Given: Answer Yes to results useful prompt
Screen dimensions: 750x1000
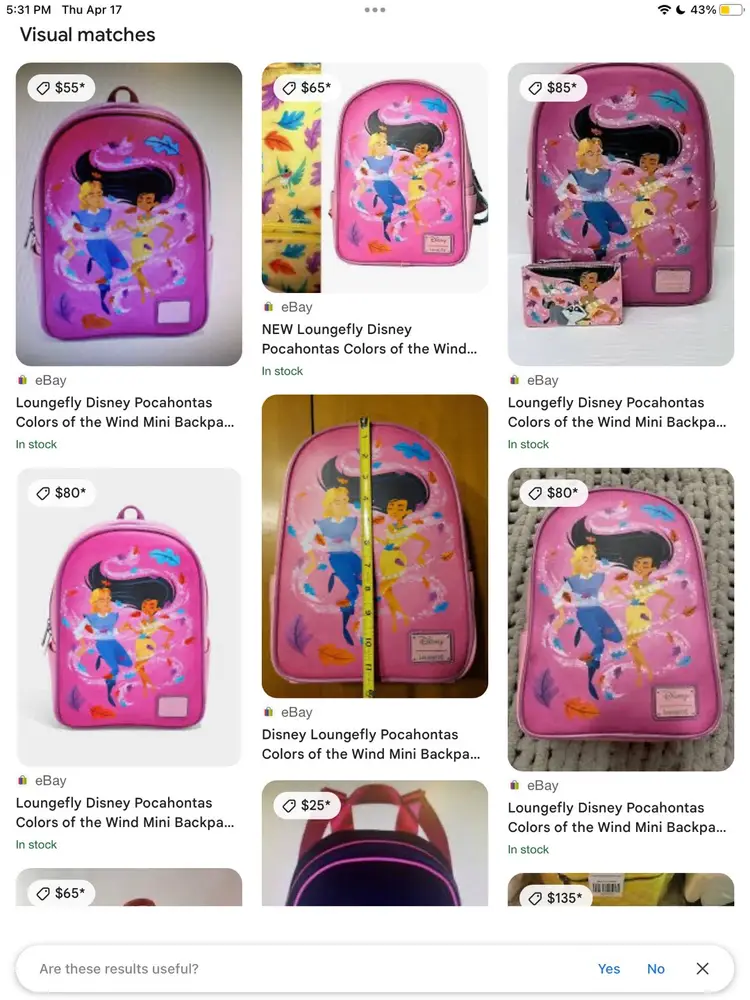Looking at the screenshot, I should point(608,969).
